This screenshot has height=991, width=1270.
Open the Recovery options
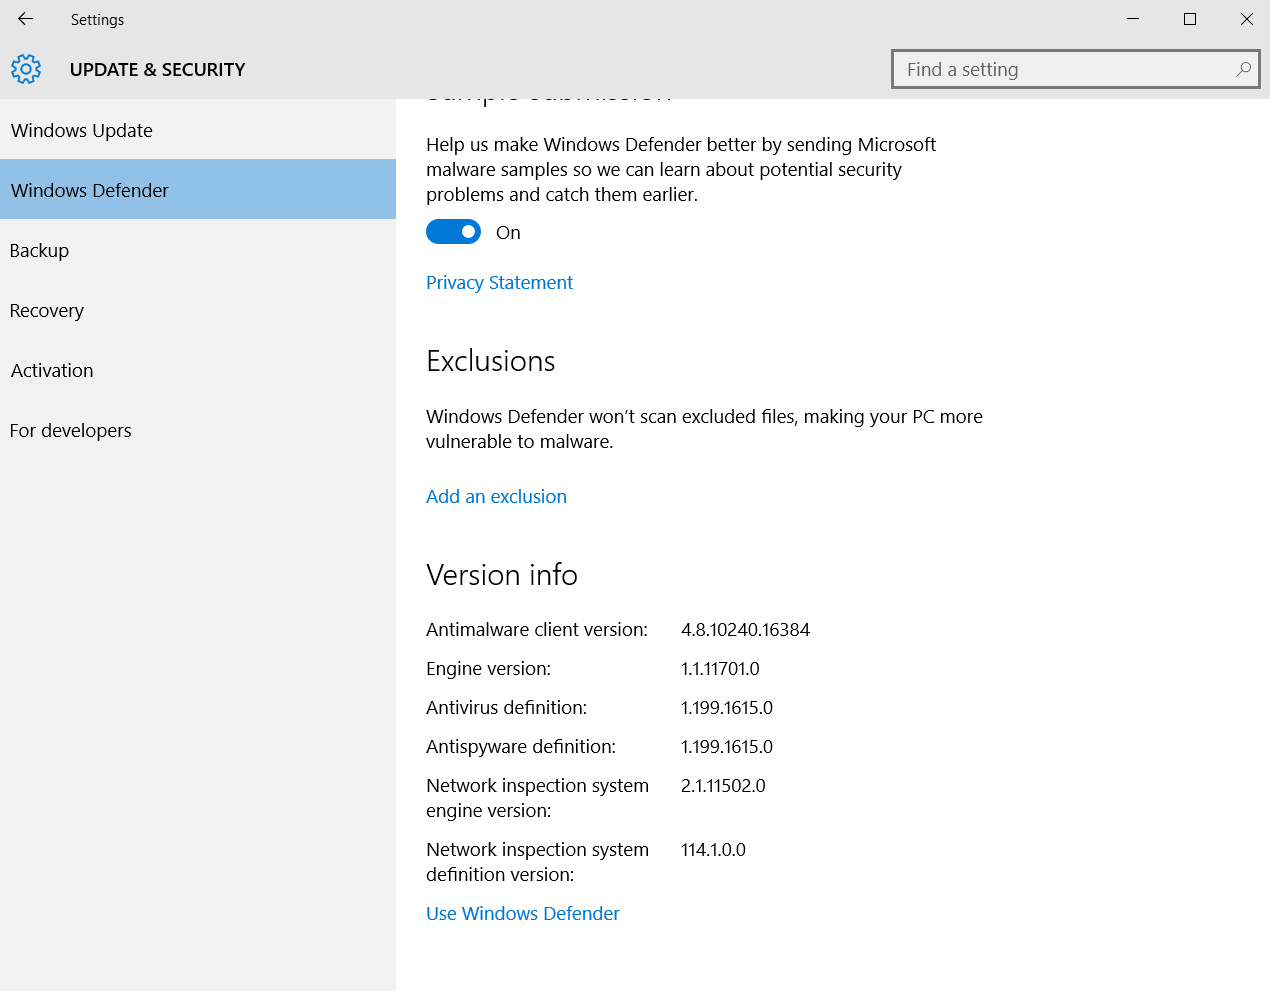point(47,310)
